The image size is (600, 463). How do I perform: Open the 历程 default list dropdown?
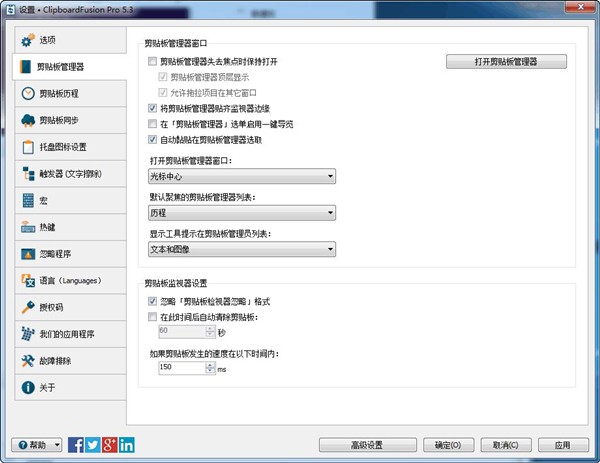[242, 213]
